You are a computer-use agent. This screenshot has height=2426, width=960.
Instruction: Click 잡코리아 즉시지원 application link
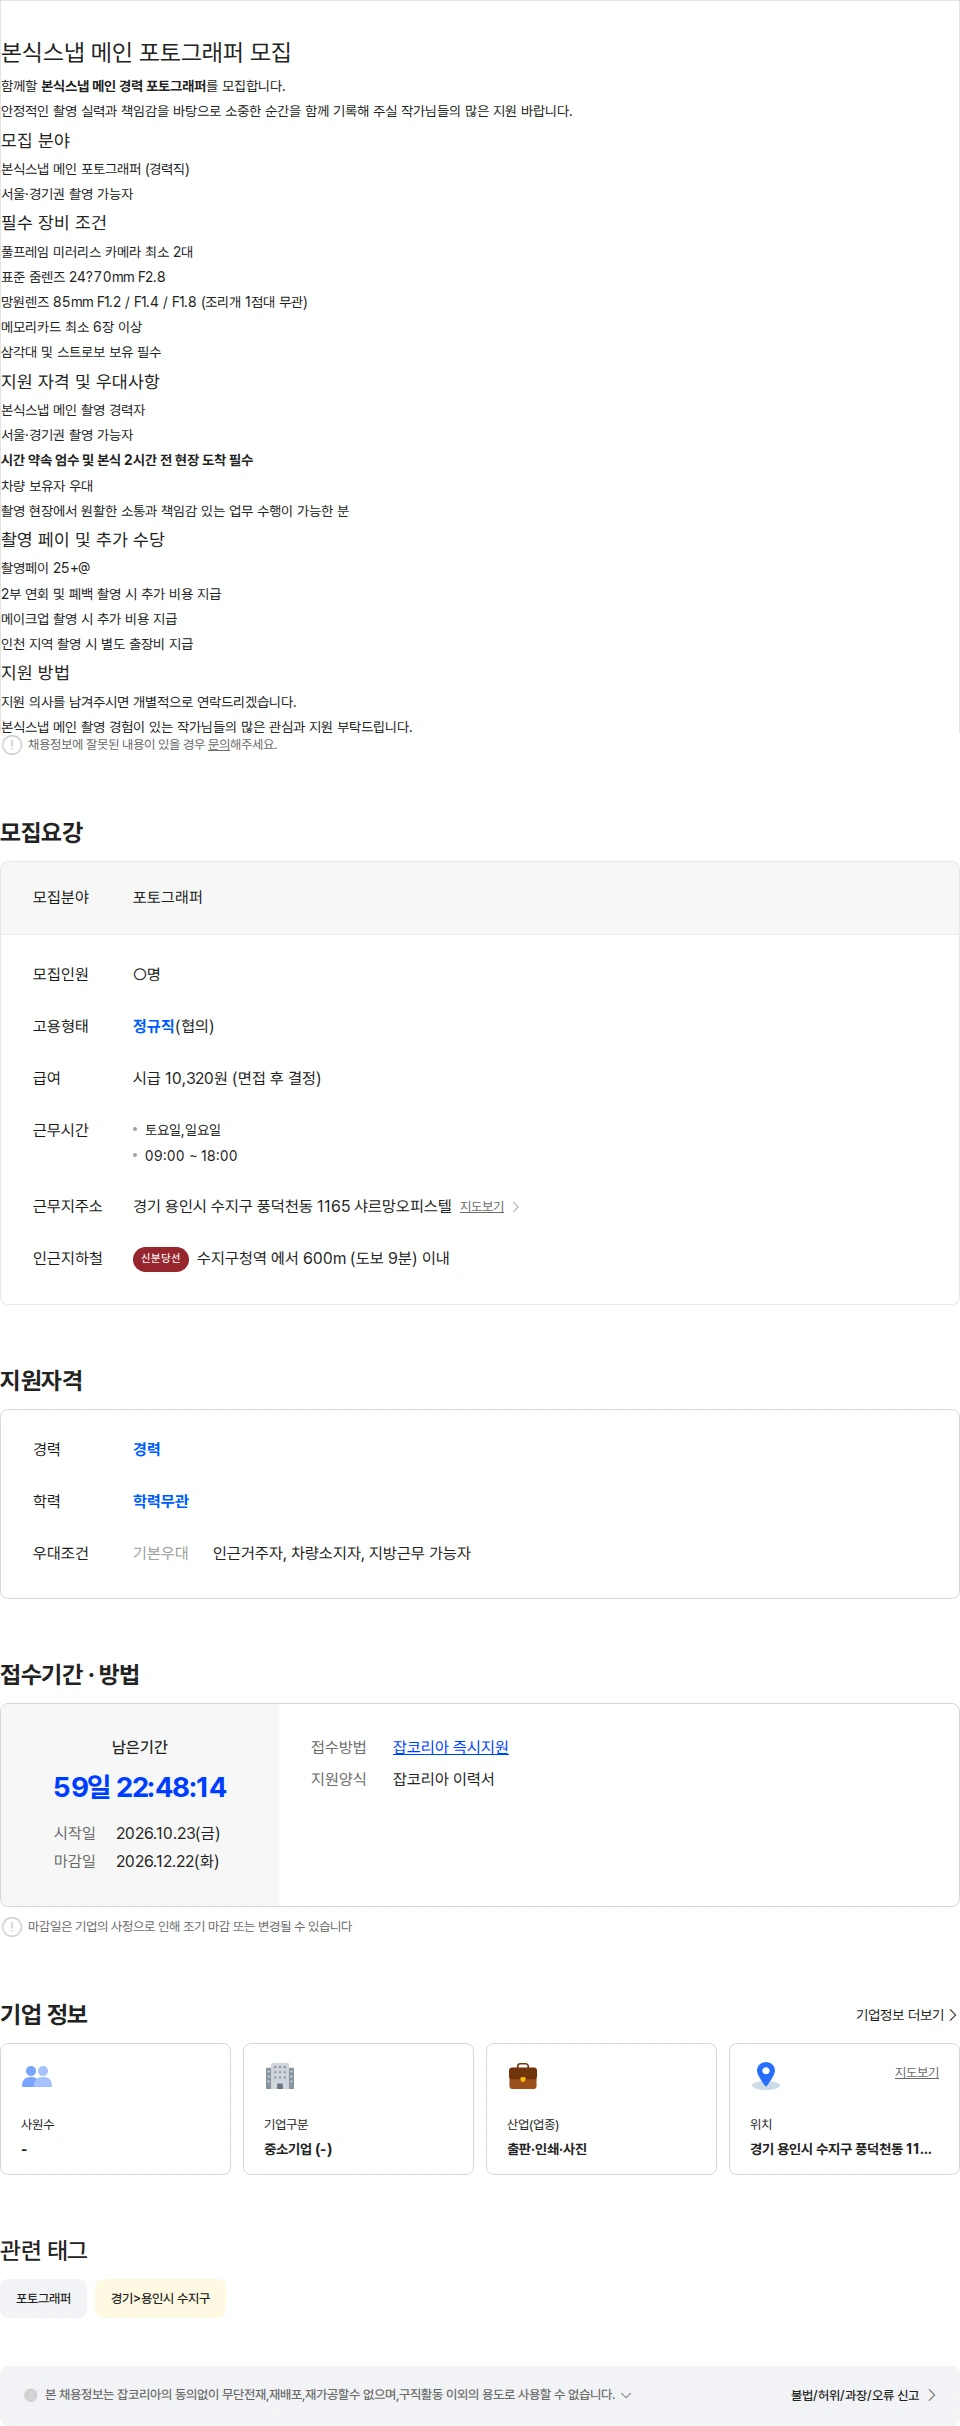[x=451, y=1747]
